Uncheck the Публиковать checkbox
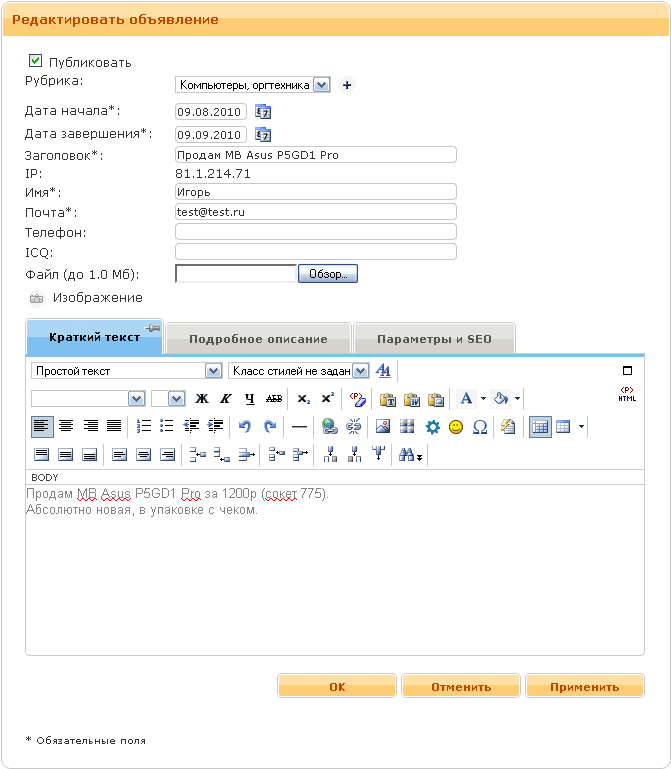The height and width of the screenshot is (769, 671). pyautogui.click(x=36, y=61)
